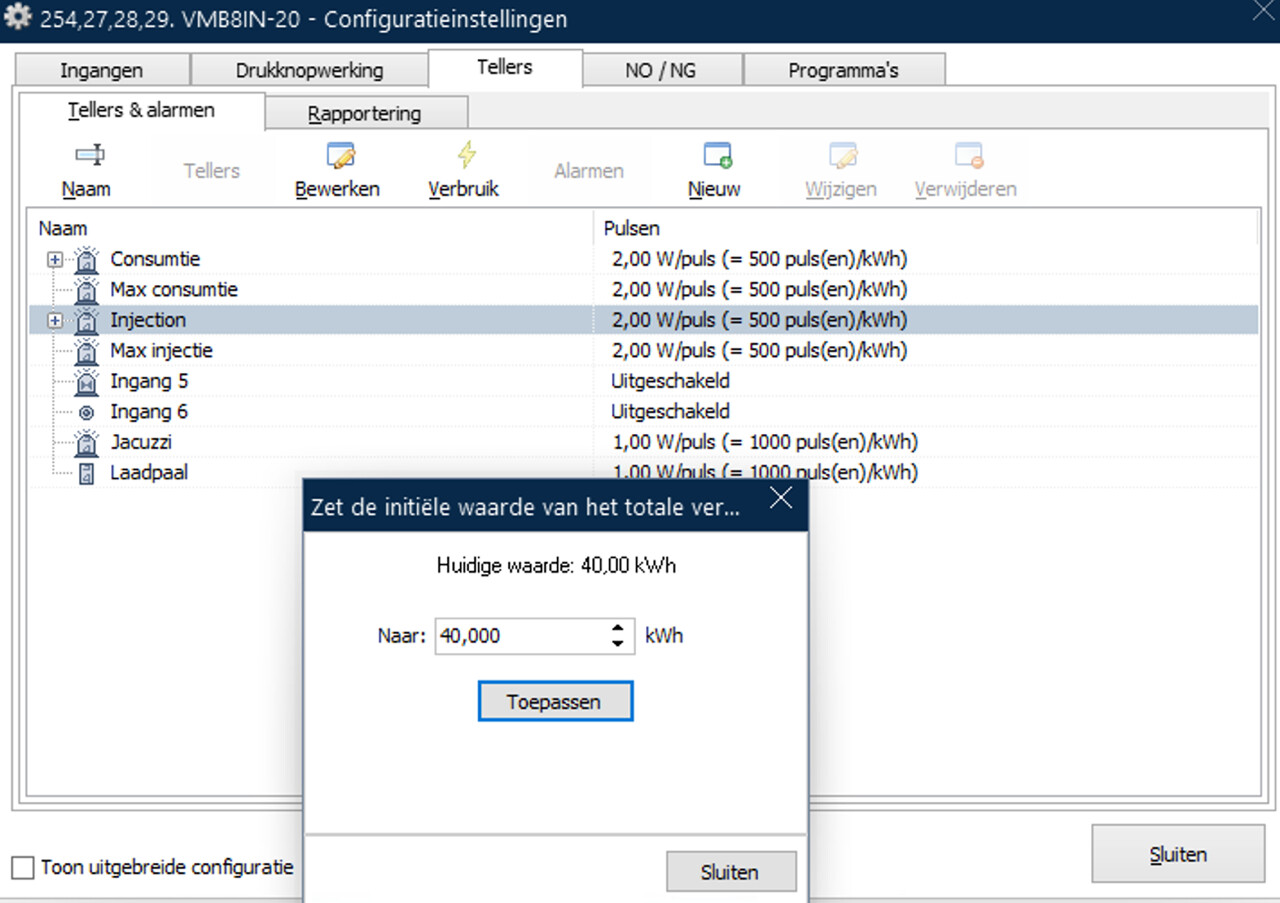Open the Rapportering sub-tab
Image resolution: width=1280 pixels, height=903 pixels.
[x=364, y=114]
